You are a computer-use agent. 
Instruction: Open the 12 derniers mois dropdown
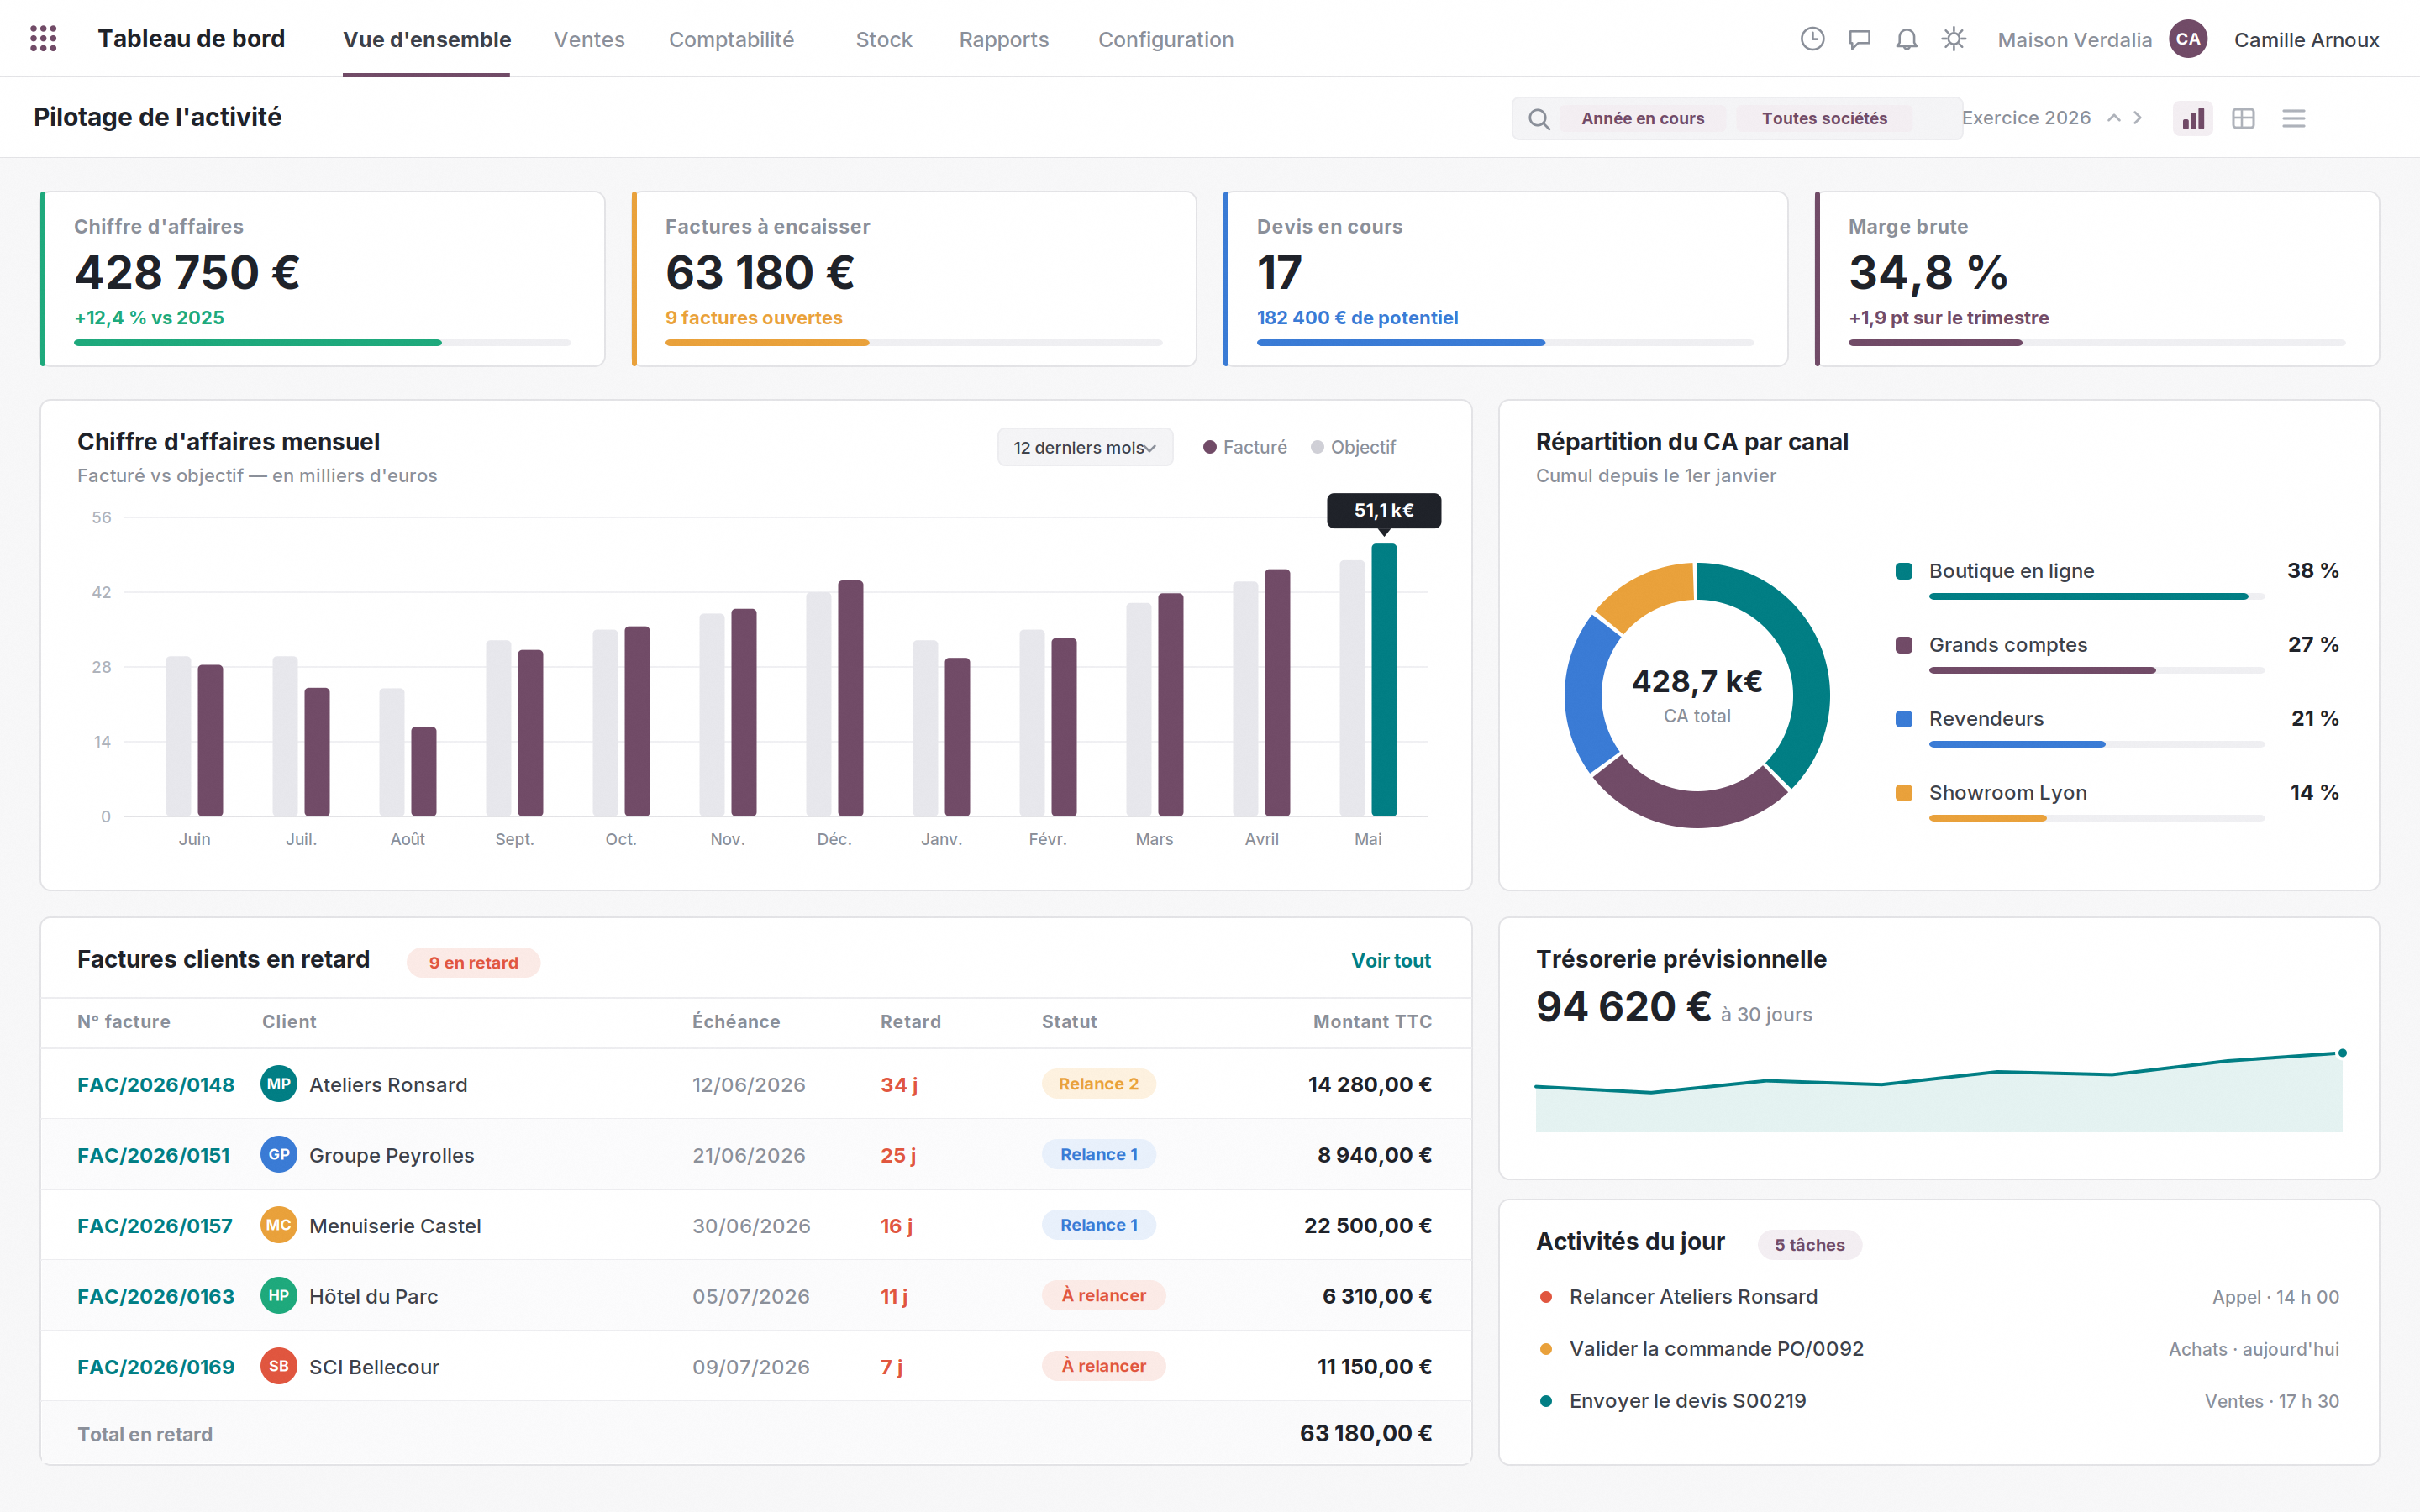pyautogui.click(x=1085, y=447)
